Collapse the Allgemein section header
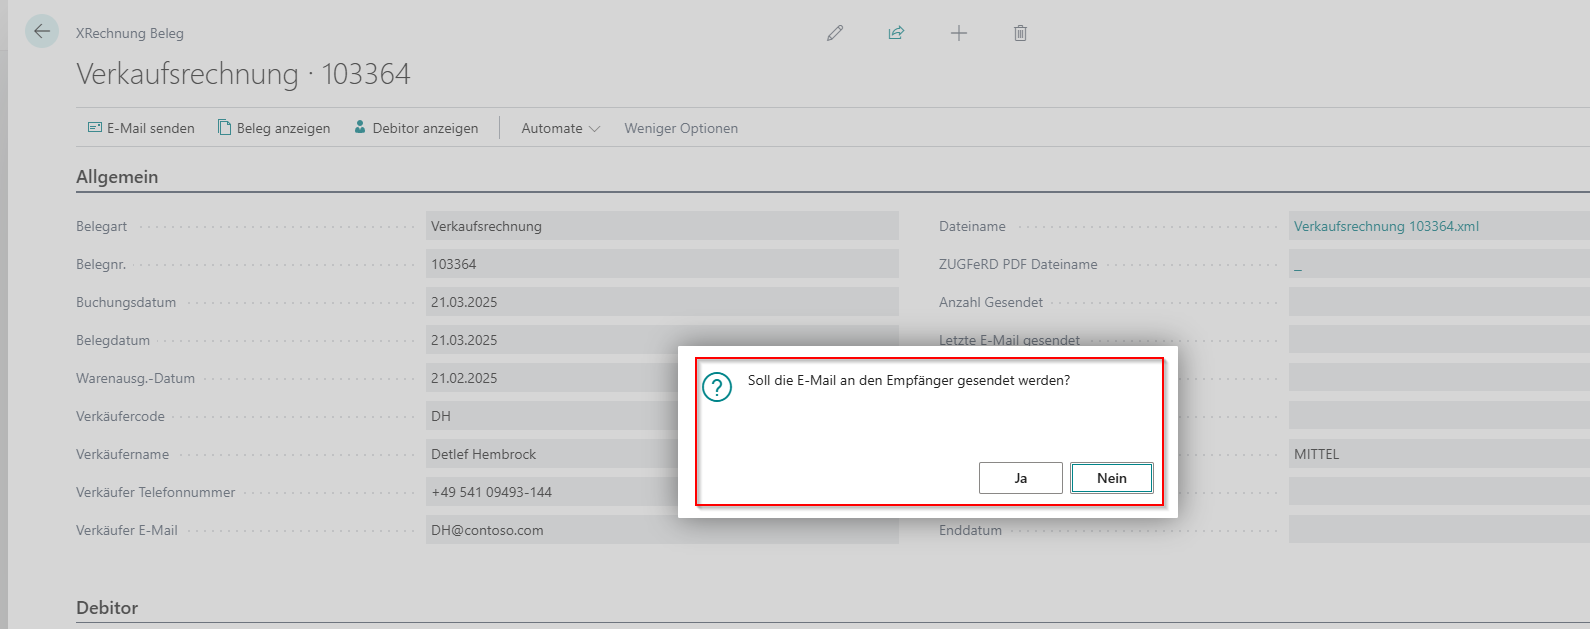The width and height of the screenshot is (1590, 629). 117,177
